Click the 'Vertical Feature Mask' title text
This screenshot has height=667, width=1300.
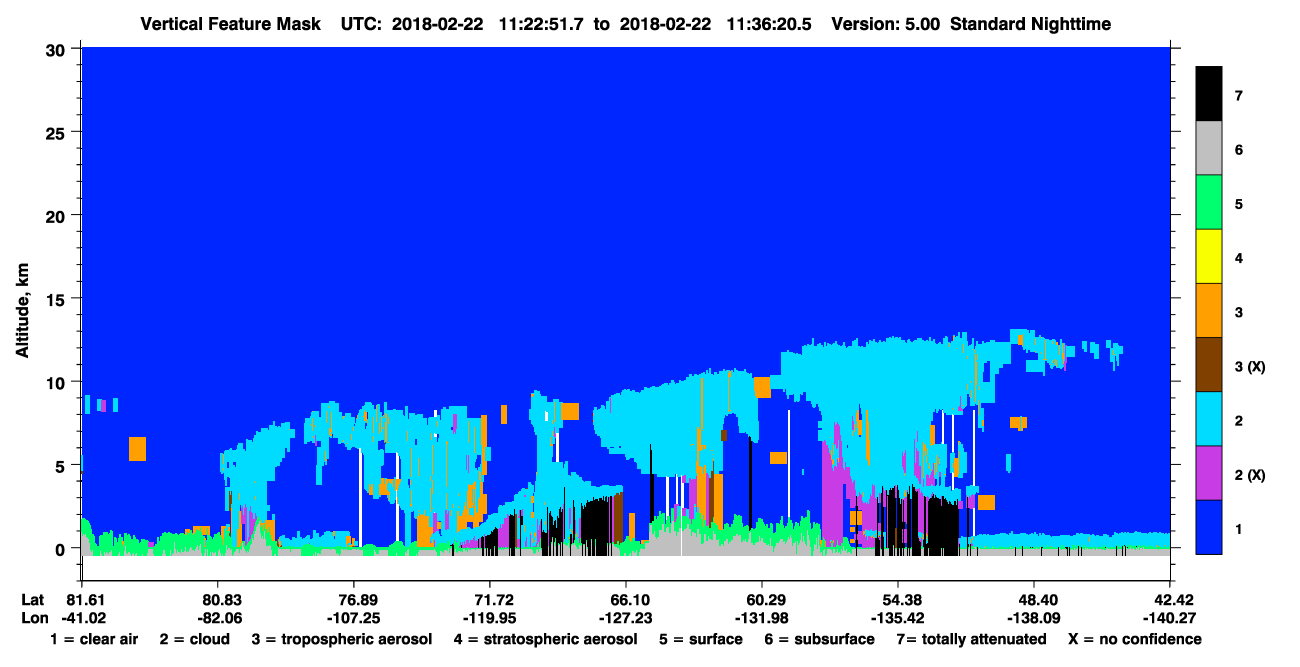point(231,23)
